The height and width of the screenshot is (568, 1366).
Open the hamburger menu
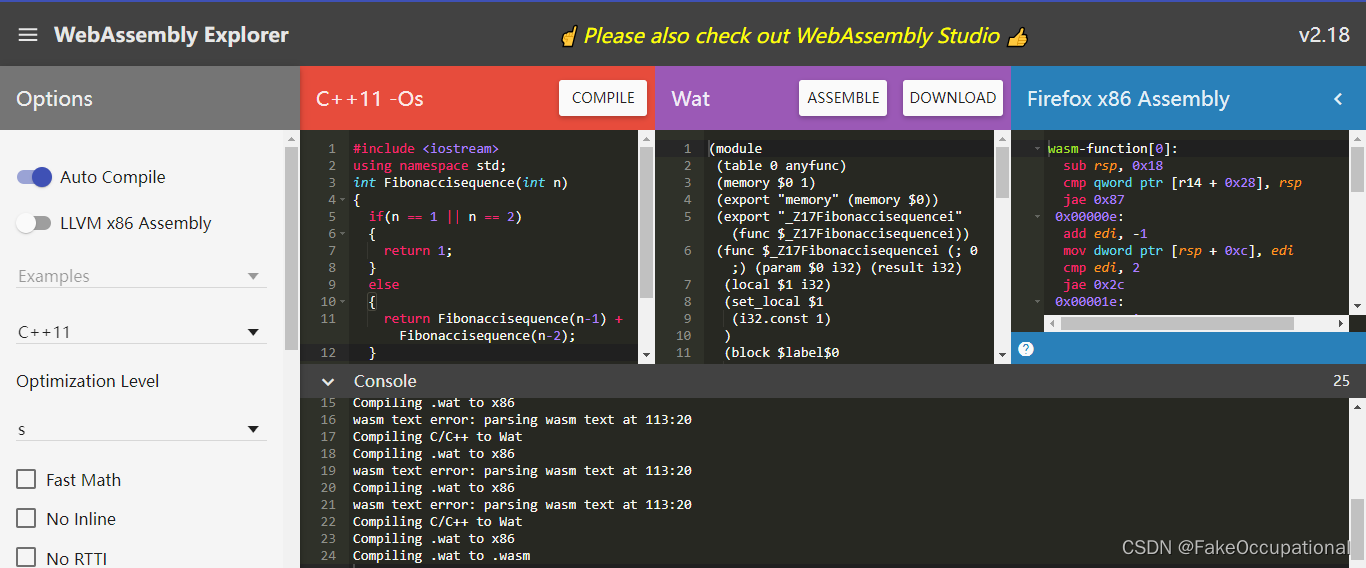click(x=28, y=35)
